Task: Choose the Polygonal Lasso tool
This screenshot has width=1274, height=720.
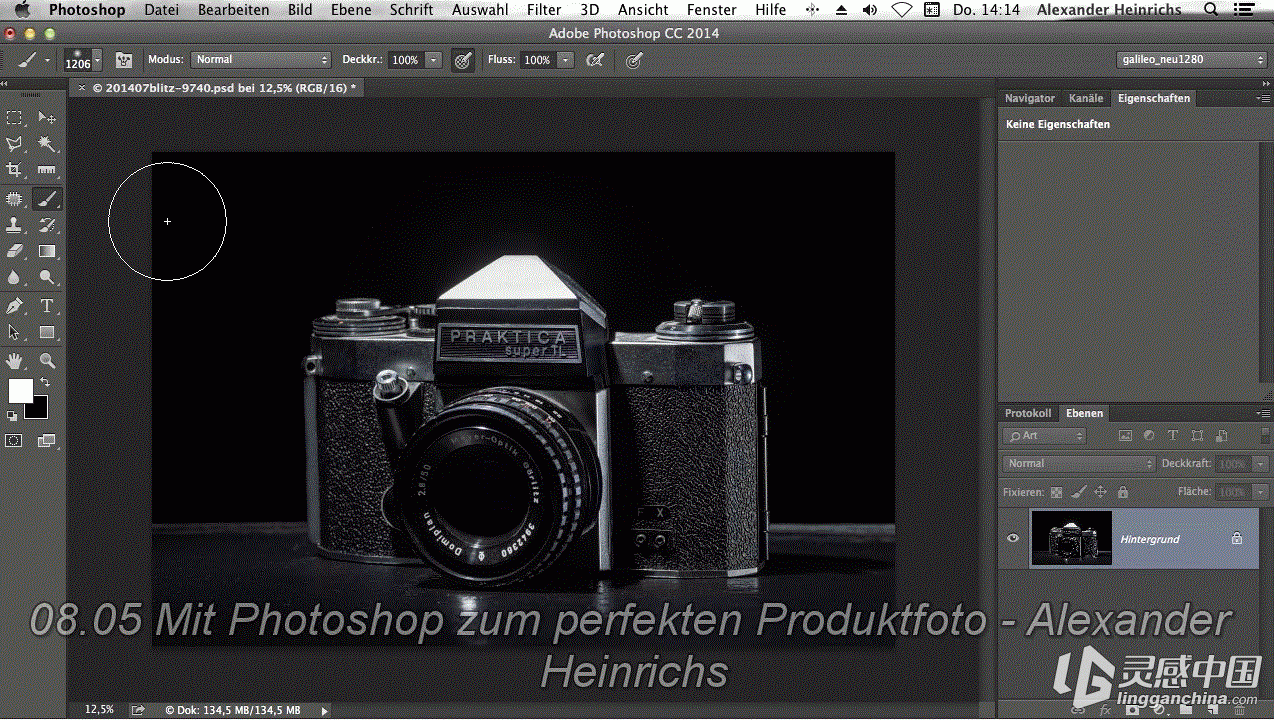Action: tap(15, 145)
